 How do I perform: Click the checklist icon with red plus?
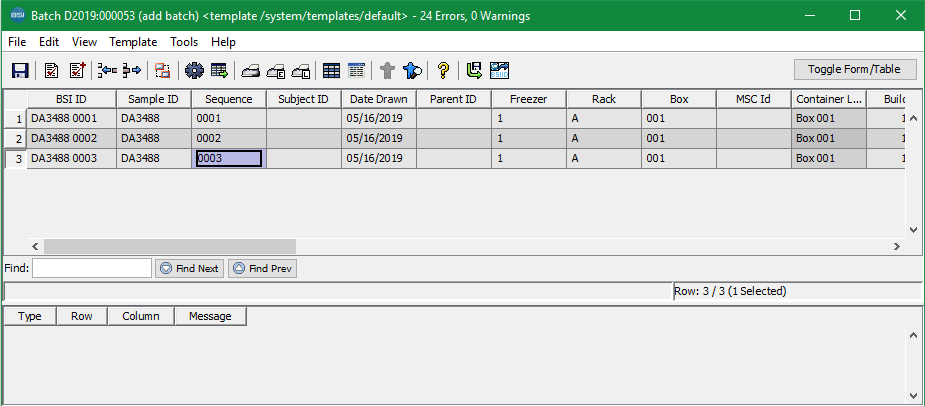click(x=78, y=70)
